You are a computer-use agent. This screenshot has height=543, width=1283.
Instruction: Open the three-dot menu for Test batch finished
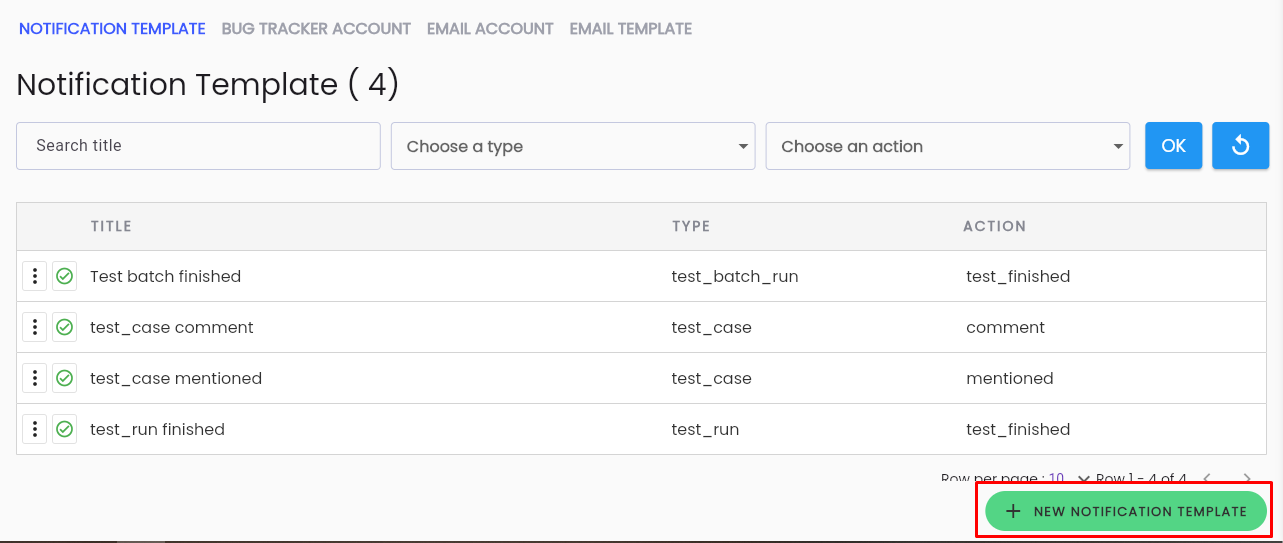click(x=35, y=276)
